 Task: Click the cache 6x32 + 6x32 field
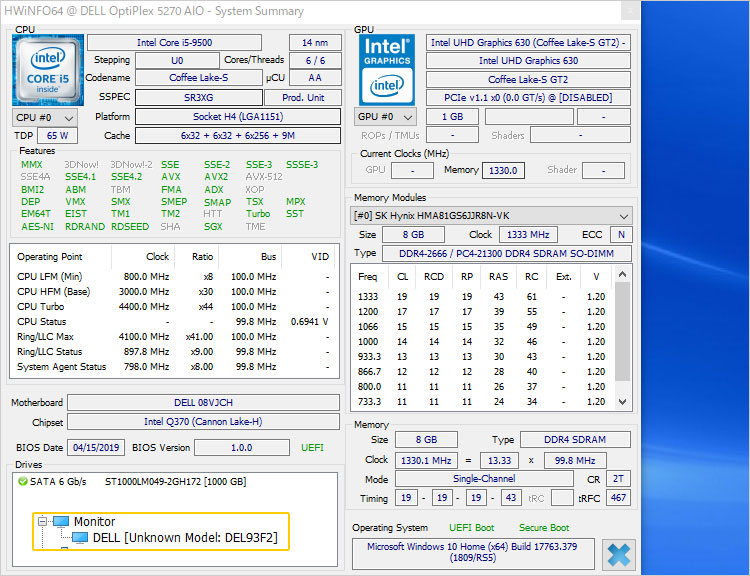[238, 135]
